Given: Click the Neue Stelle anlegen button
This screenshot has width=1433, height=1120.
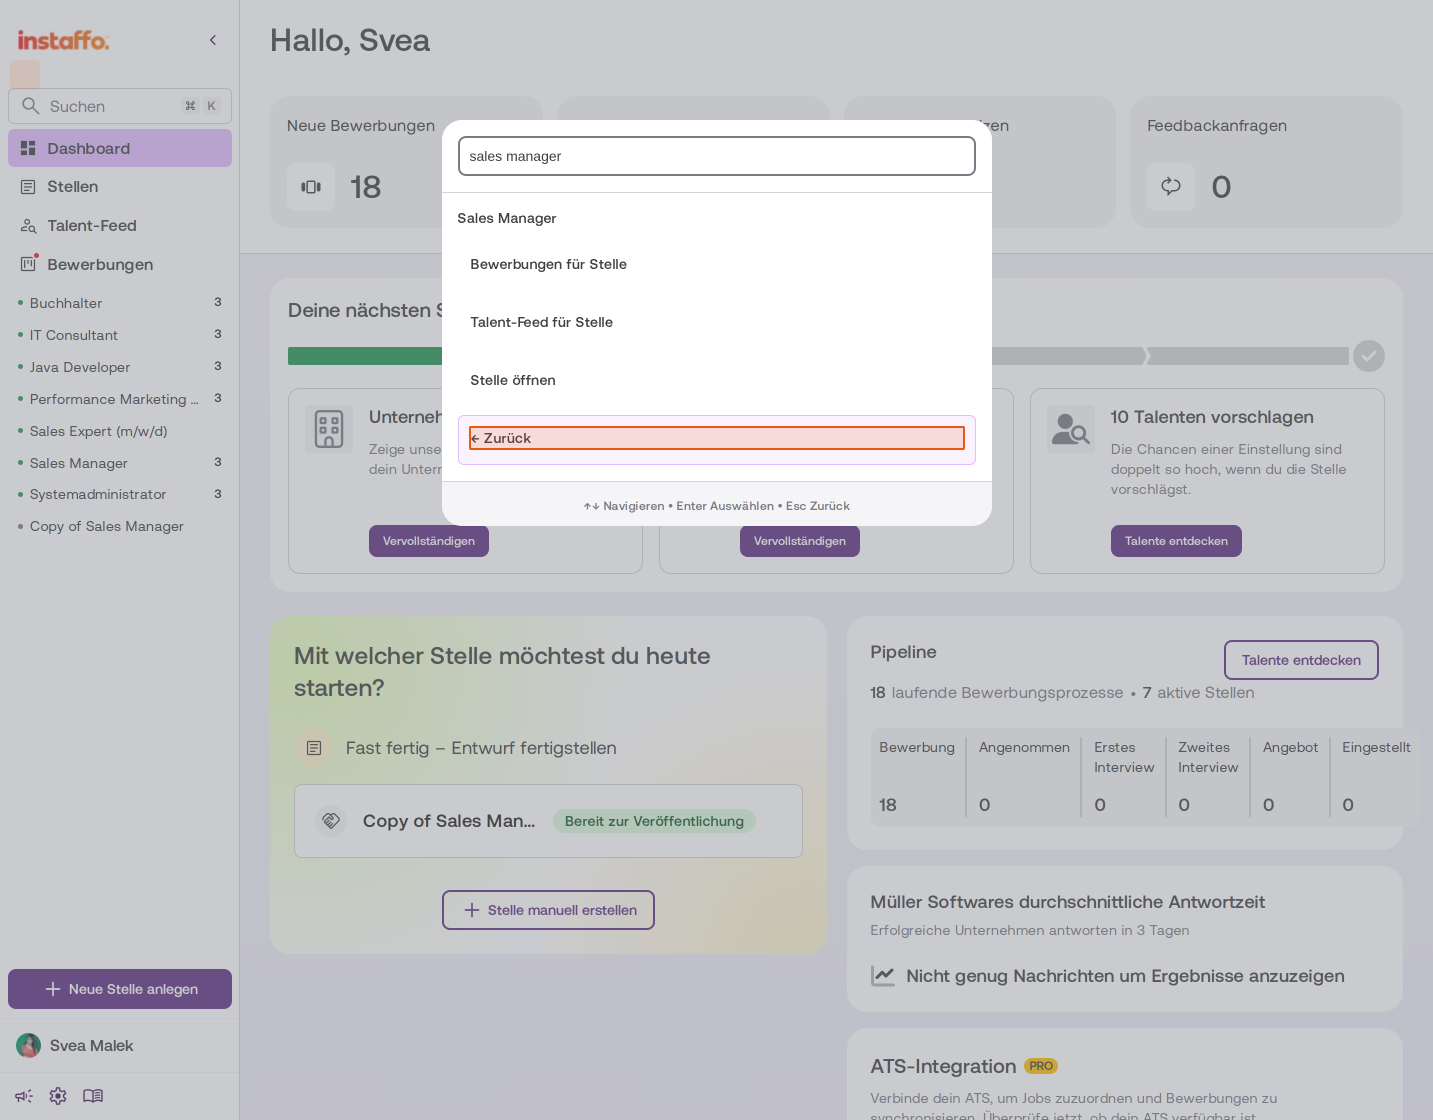Looking at the screenshot, I should pyautogui.click(x=120, y=989).
